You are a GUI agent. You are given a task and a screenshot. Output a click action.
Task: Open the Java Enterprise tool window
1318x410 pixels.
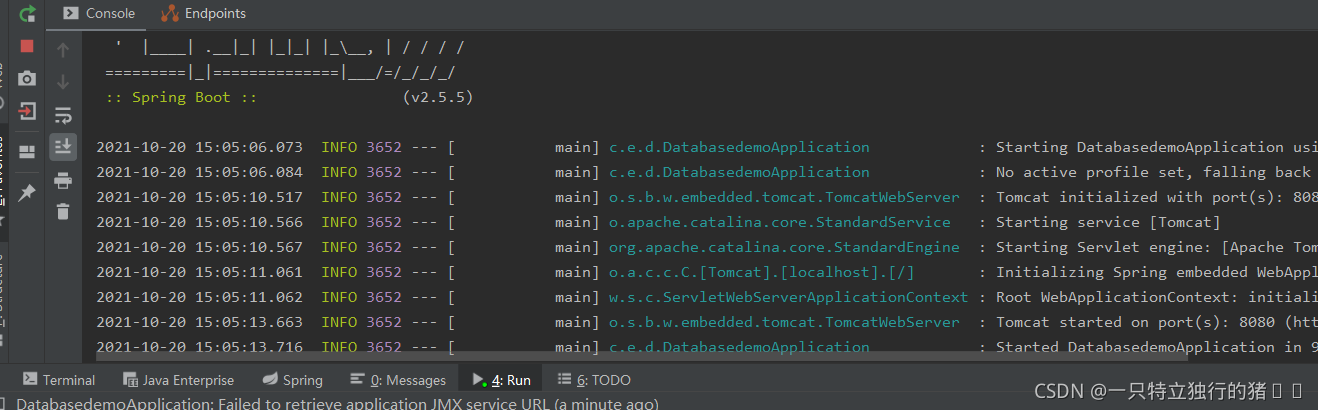click(x=178, y=380)
